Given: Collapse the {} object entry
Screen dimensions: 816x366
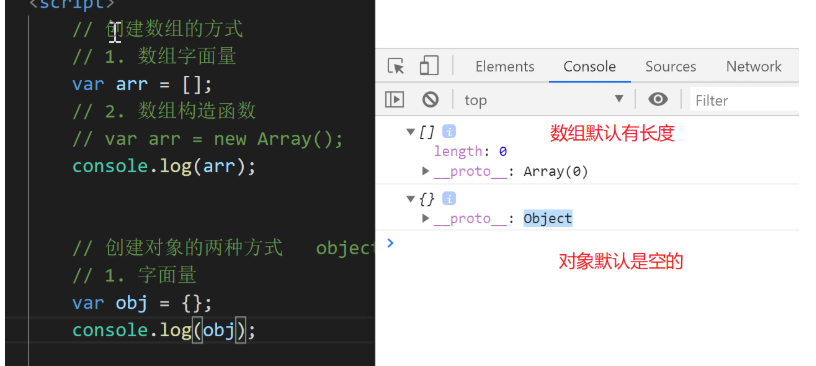Looking at the screenshot, I should [x=411, y=199].
